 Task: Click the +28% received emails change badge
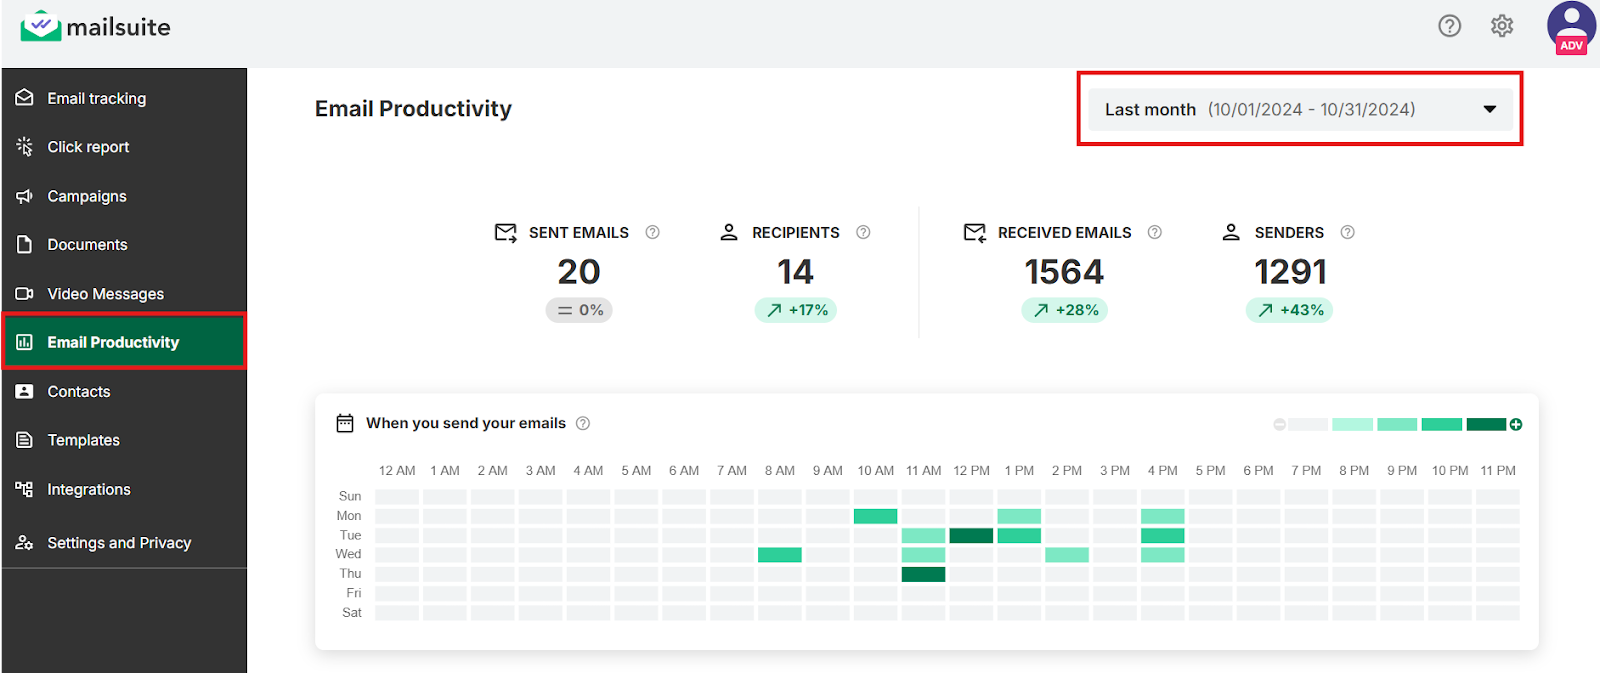(1065, 310)
